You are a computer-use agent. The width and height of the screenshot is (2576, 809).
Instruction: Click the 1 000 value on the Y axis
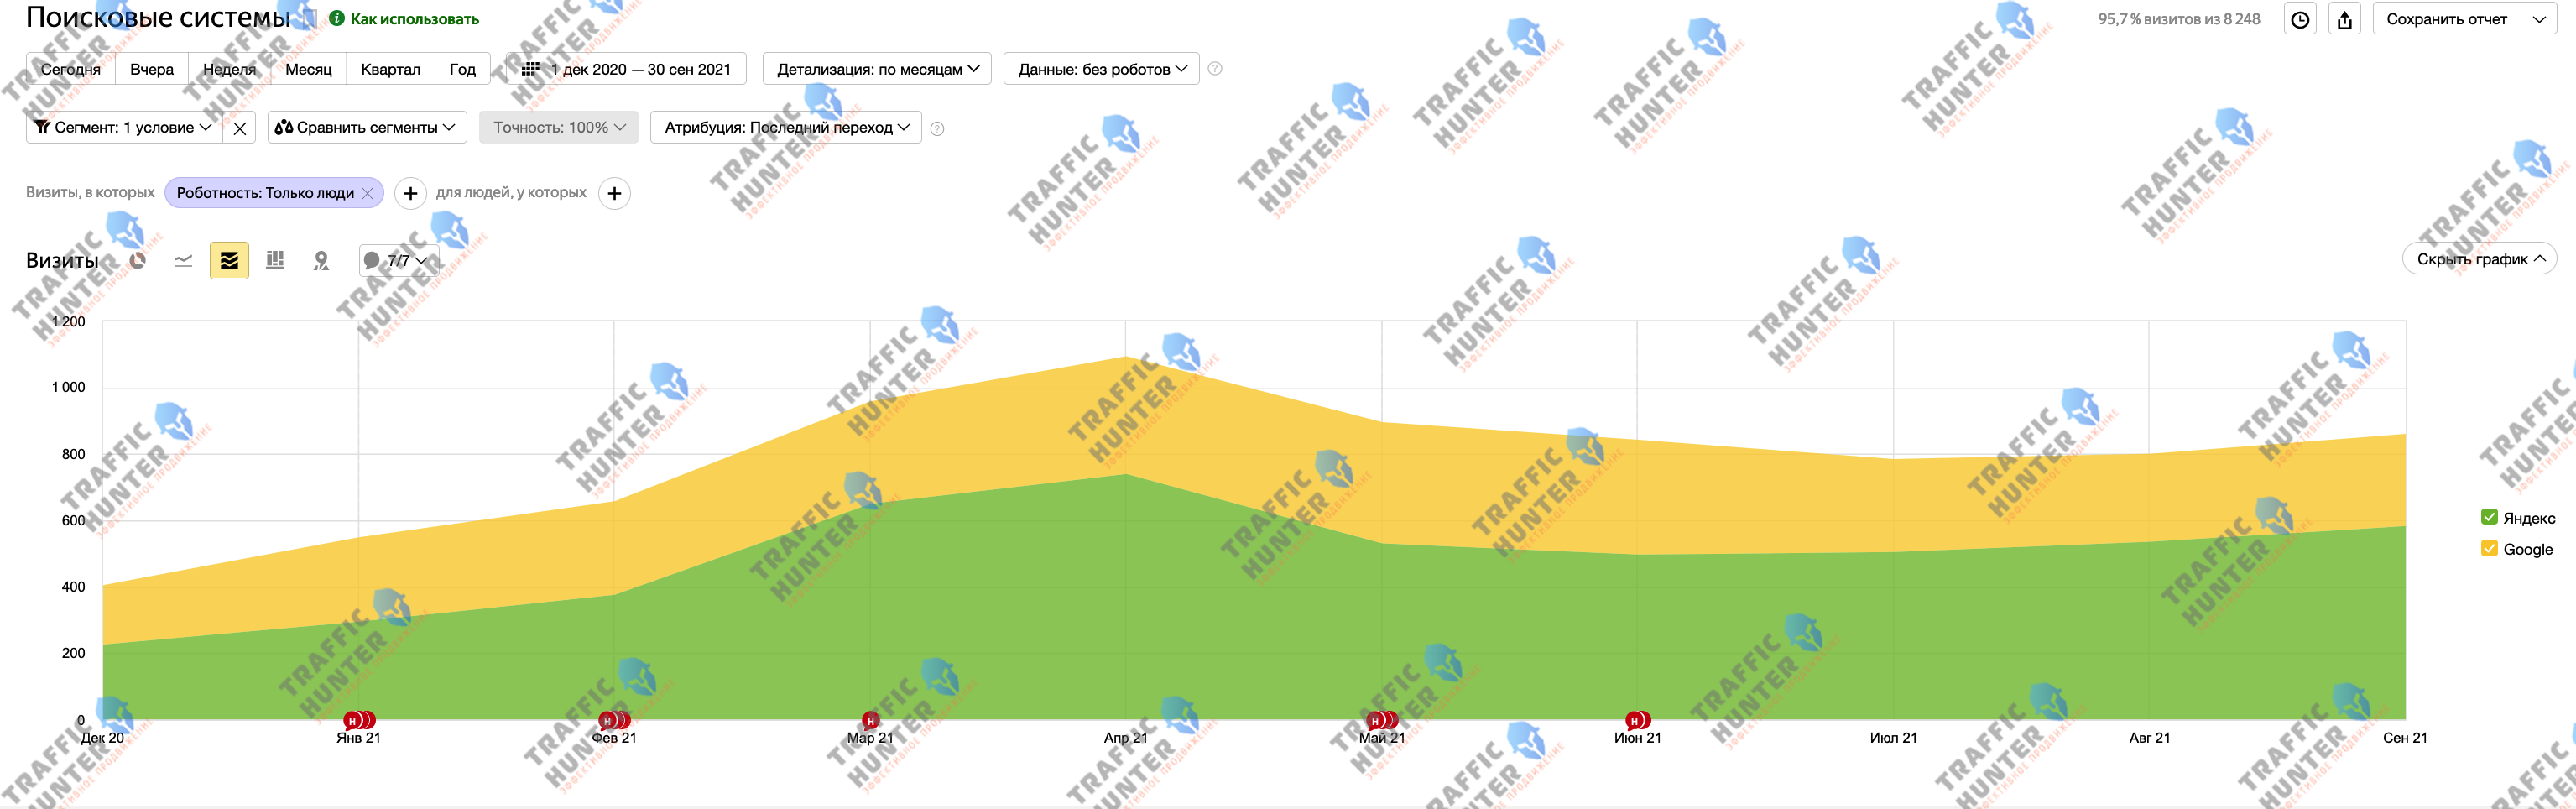point(68,387)
